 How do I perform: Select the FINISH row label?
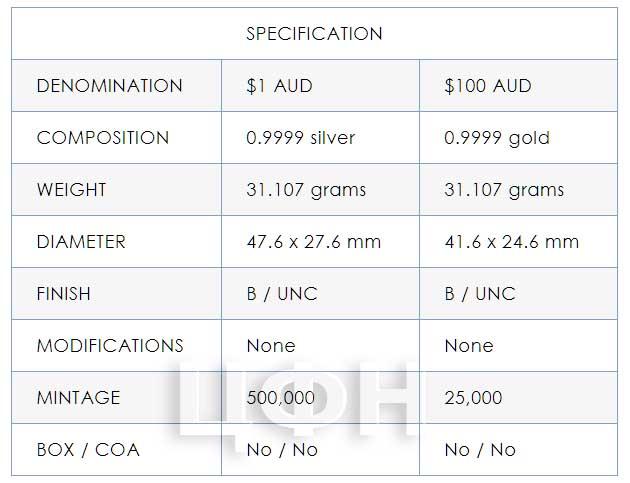[63, 294]
